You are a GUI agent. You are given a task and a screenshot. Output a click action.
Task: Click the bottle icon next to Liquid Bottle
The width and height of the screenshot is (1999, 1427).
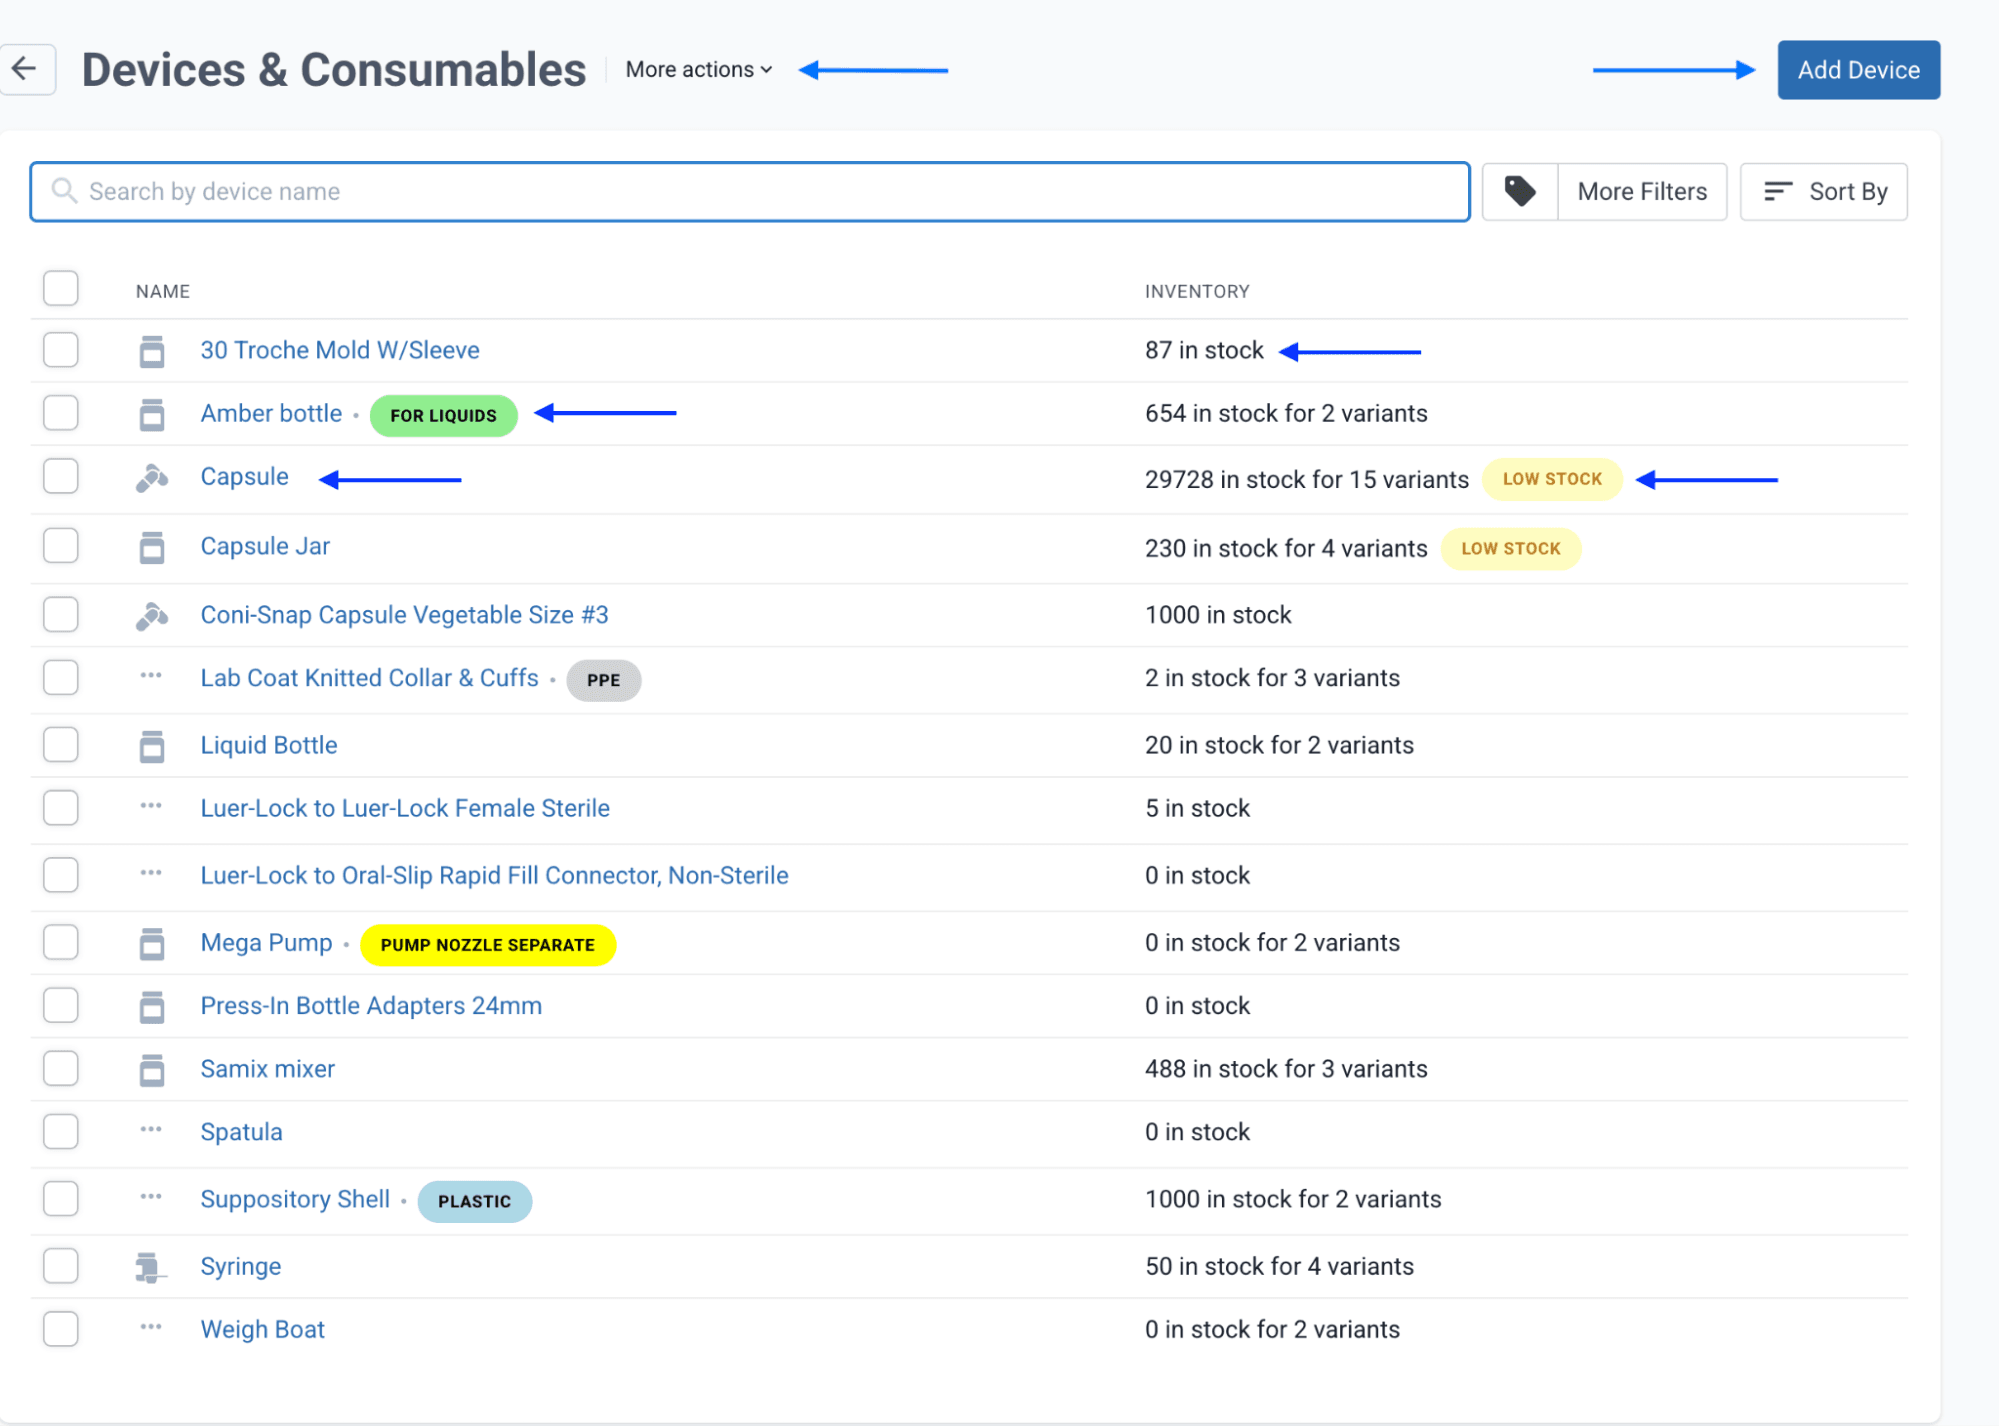point(151,746)
